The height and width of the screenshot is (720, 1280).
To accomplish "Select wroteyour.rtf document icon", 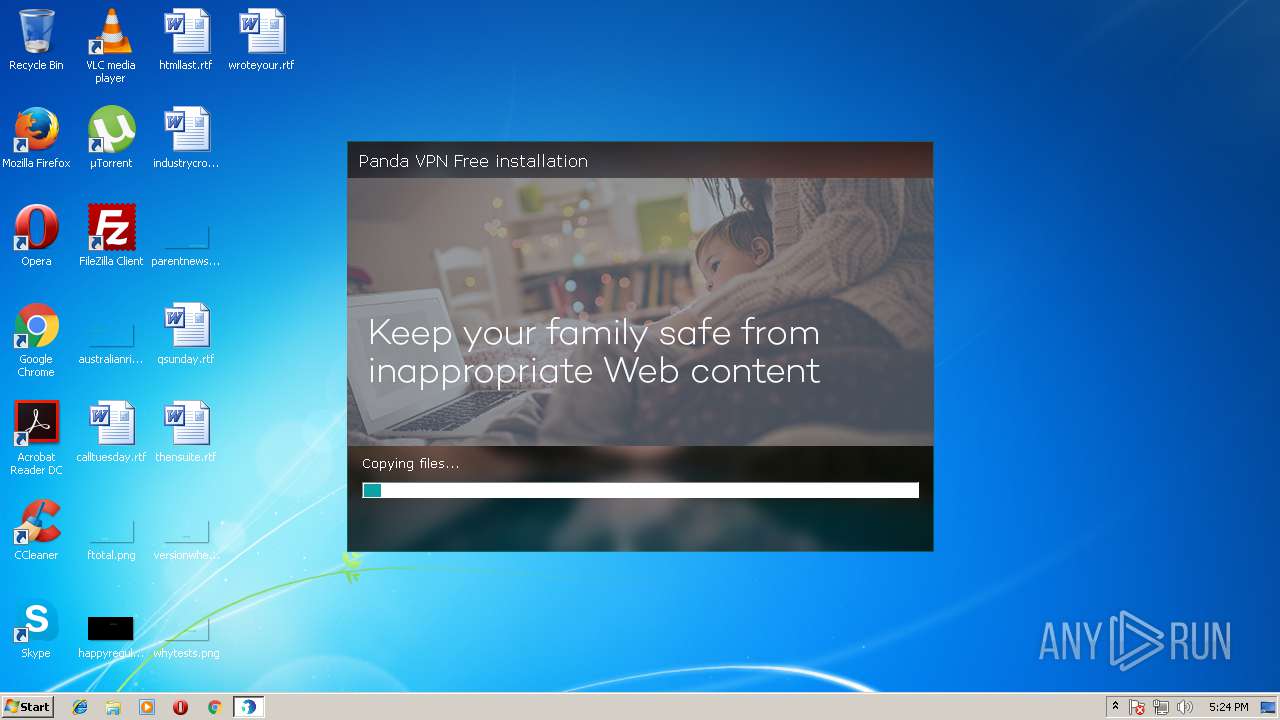I will pos(261,40).
